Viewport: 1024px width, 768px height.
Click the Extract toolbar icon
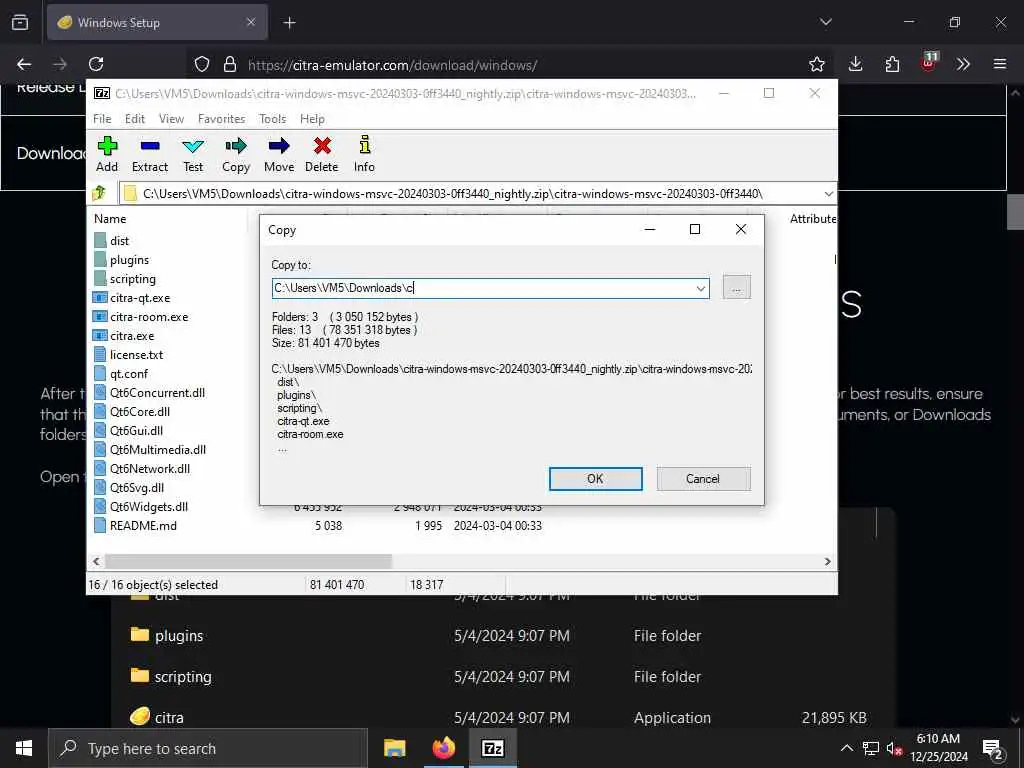pos(150,154)
